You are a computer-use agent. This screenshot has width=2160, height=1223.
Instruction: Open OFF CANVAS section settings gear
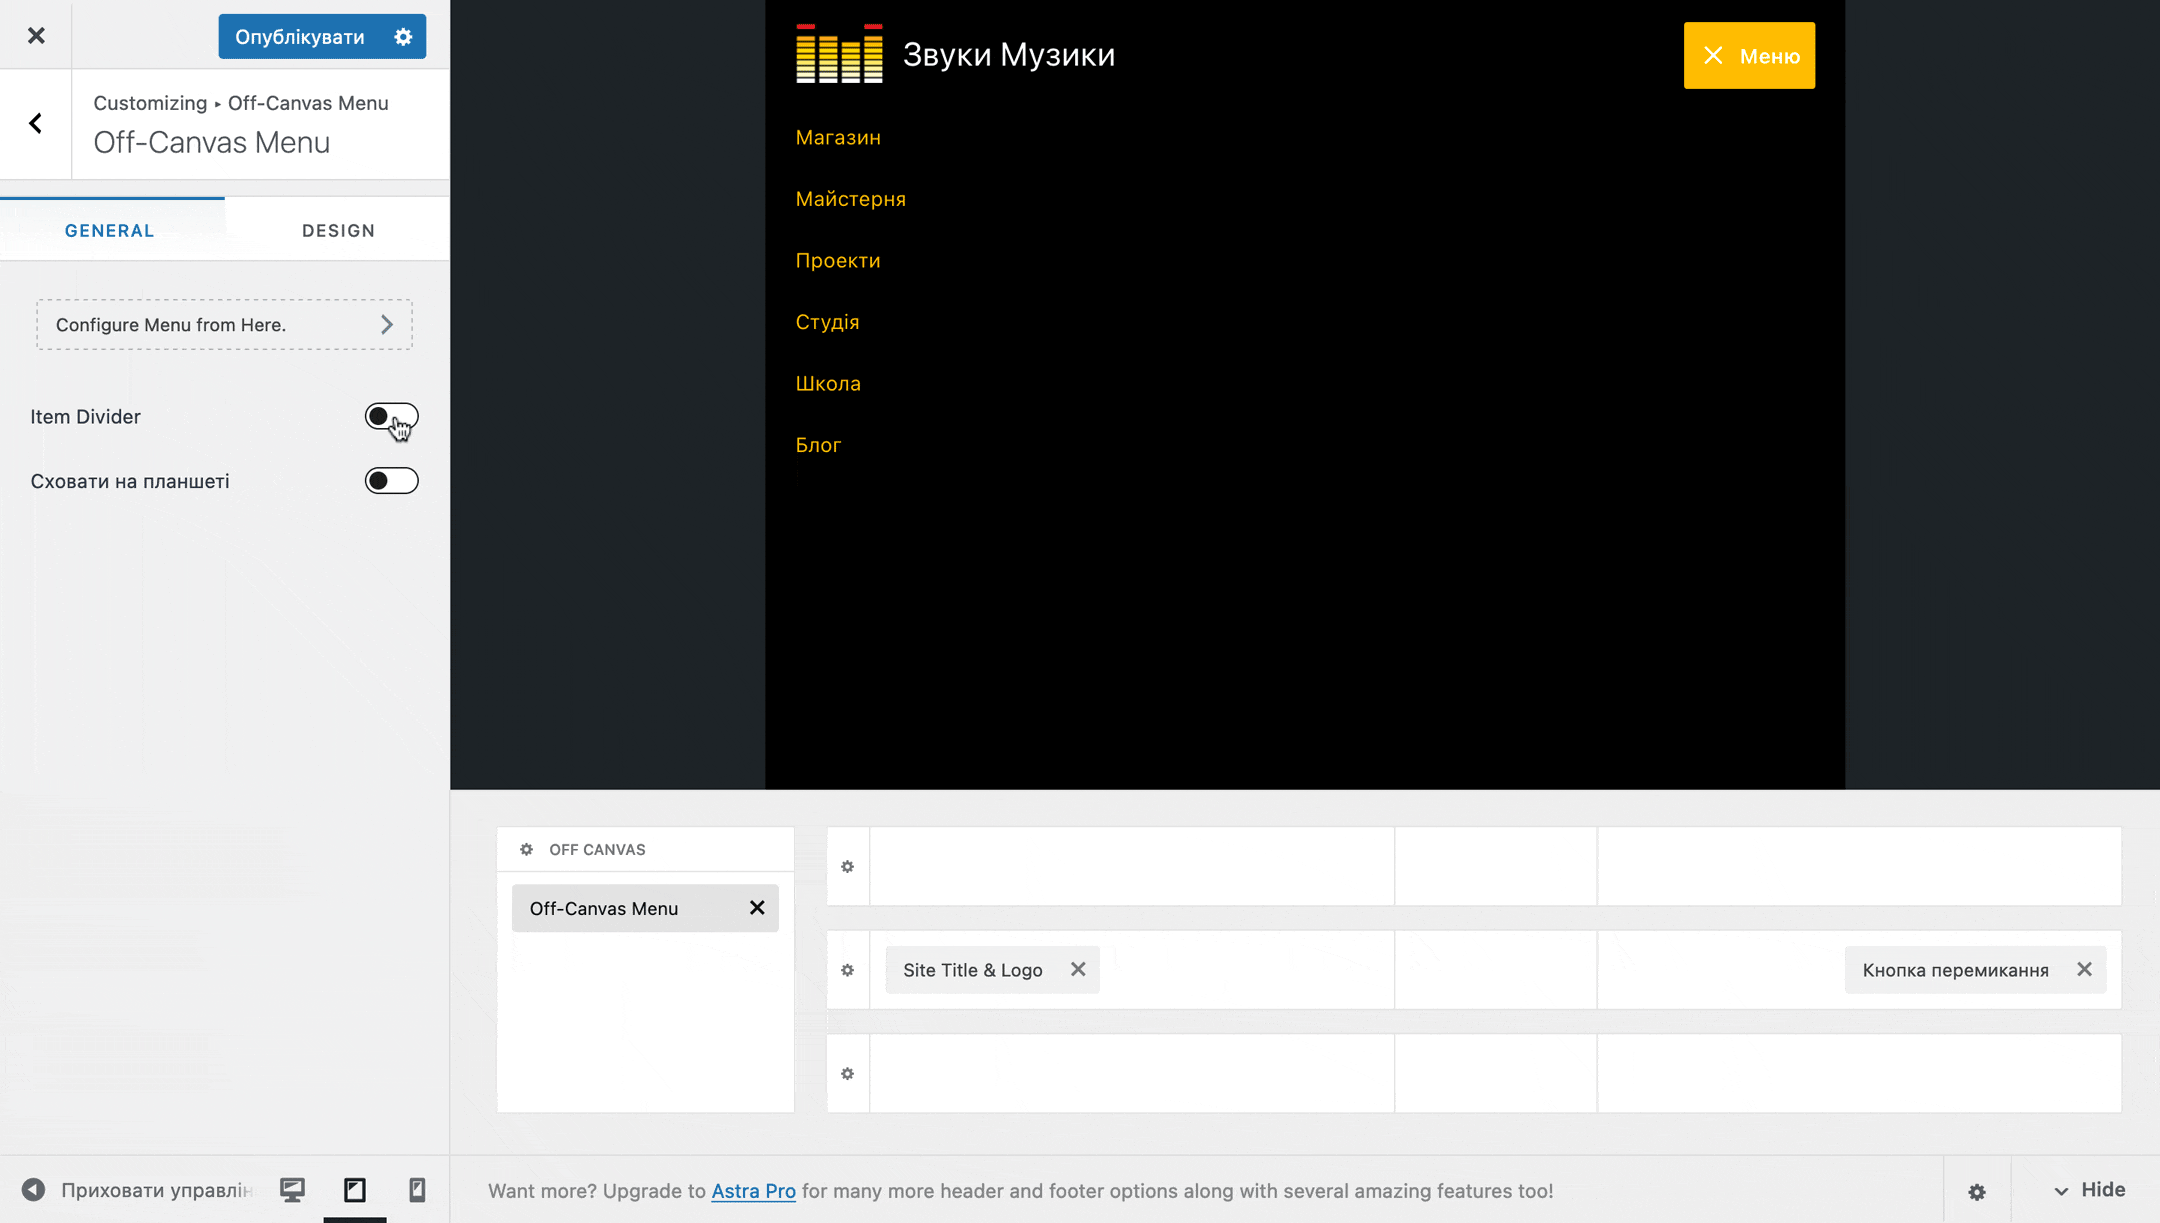(x=526, y=850)
